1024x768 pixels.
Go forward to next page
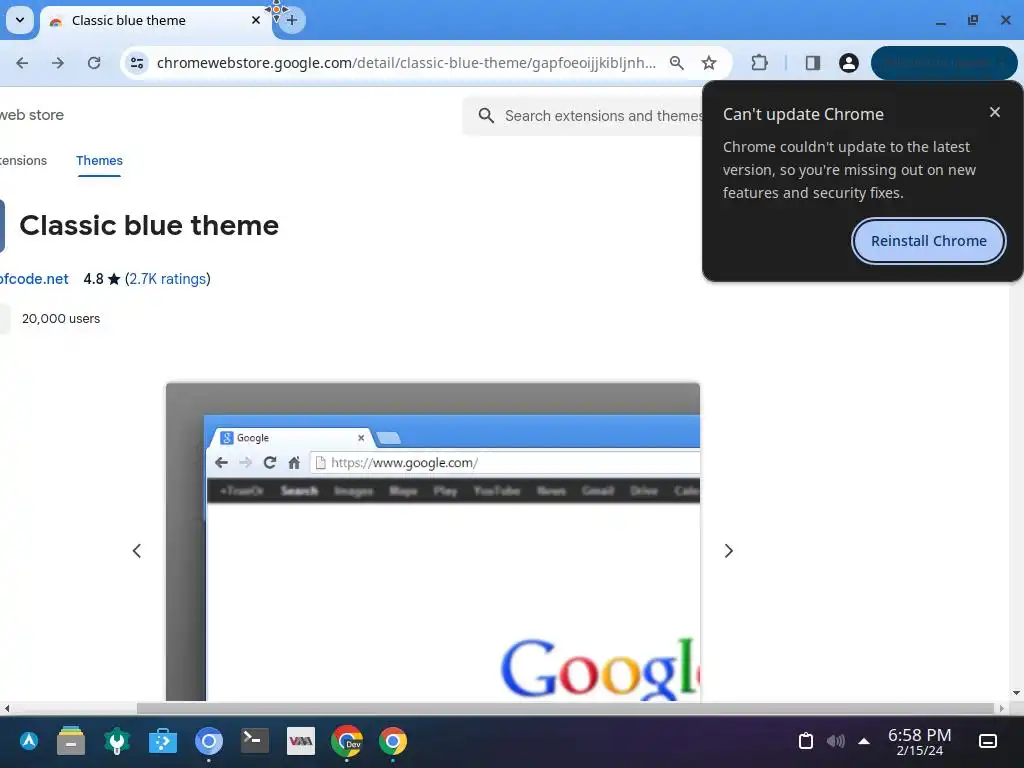click(x=58, y=63)
